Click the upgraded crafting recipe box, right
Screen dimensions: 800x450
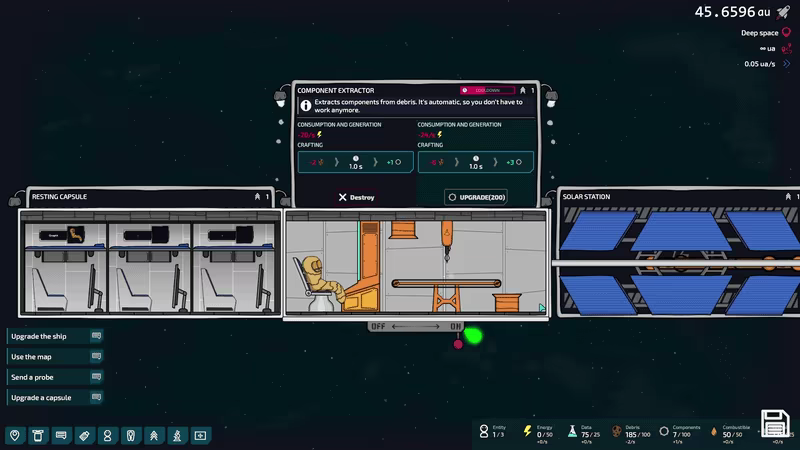pyautogui.click(x=476, y=162)
